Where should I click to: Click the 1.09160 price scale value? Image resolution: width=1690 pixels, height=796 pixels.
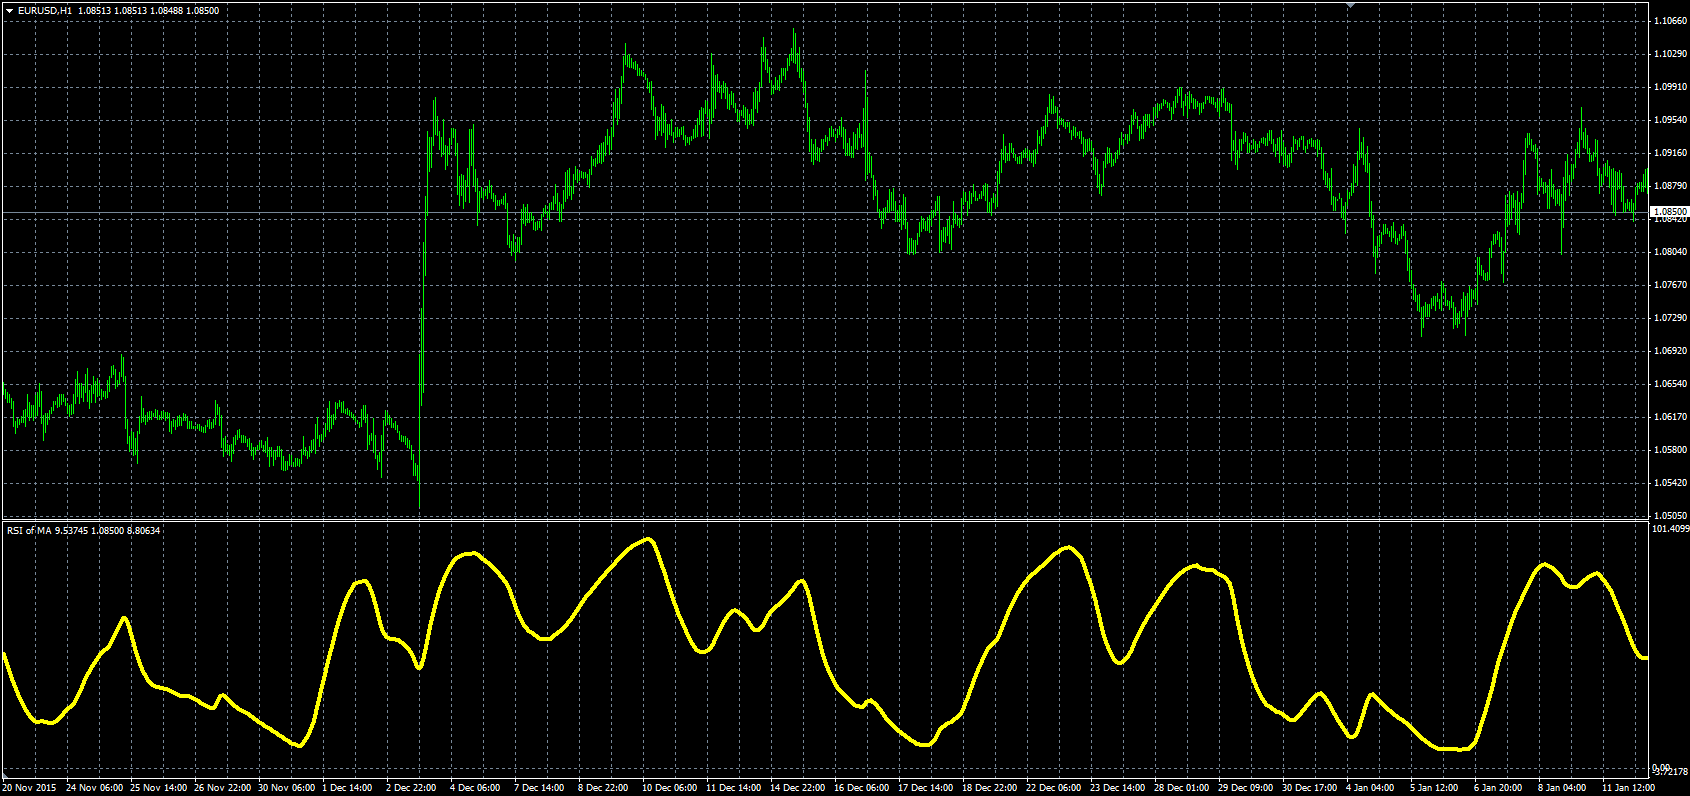point(1671,153)
